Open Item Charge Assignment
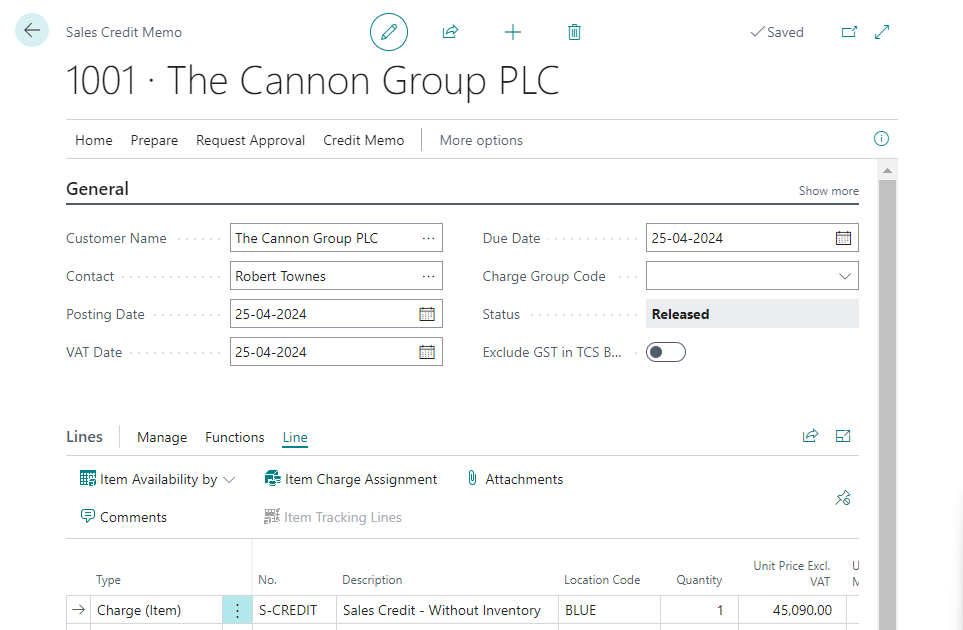Viewport: 963px width, 630px height. 351,479
